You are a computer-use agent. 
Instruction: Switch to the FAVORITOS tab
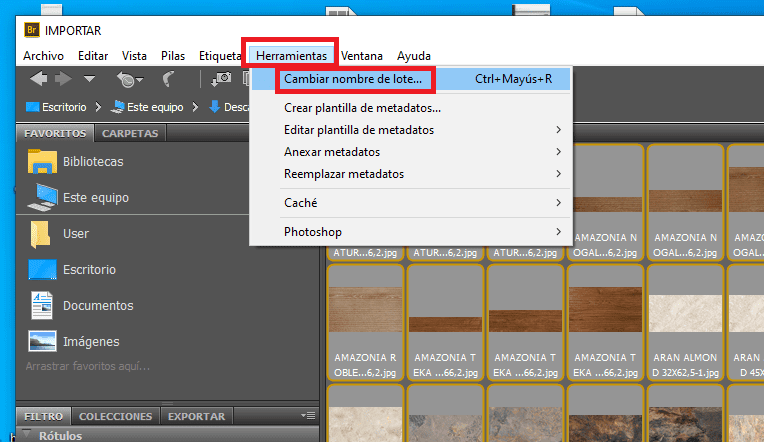click(55, 133)
